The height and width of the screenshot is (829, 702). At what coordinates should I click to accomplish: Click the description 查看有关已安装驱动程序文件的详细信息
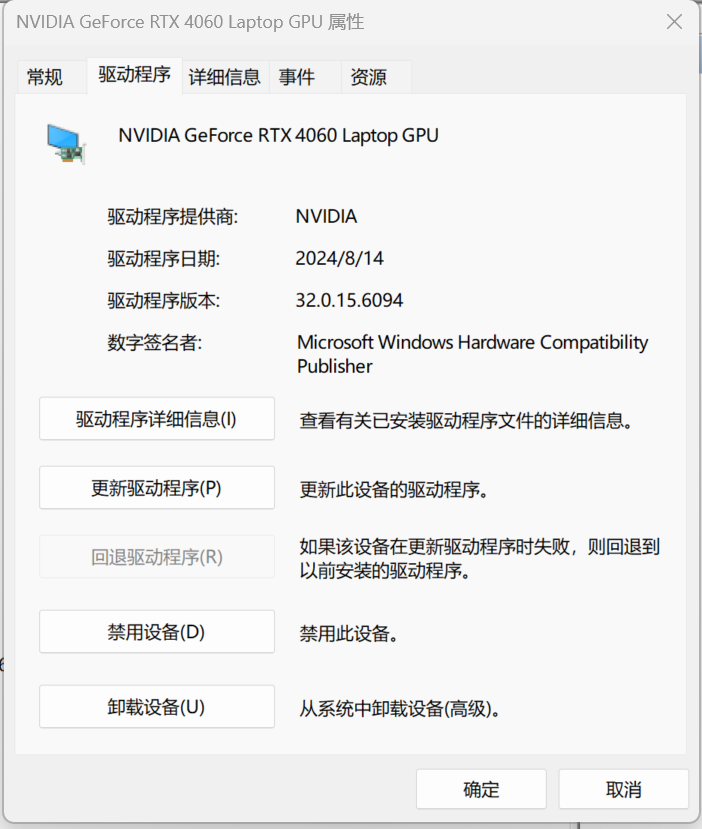[466, 421]
